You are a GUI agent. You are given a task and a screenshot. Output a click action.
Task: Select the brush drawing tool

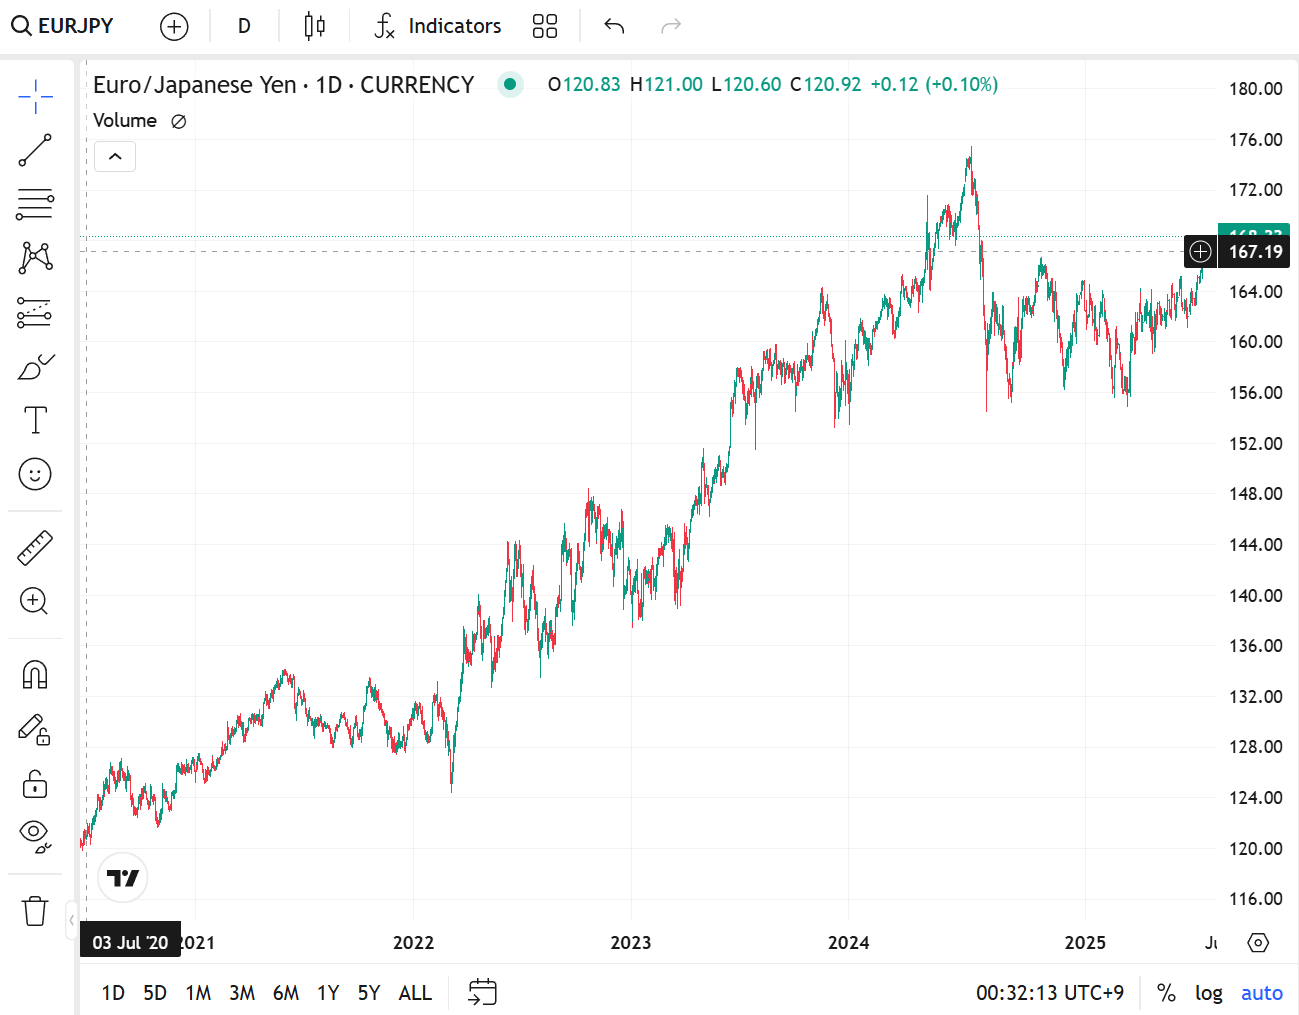point(35,367)
